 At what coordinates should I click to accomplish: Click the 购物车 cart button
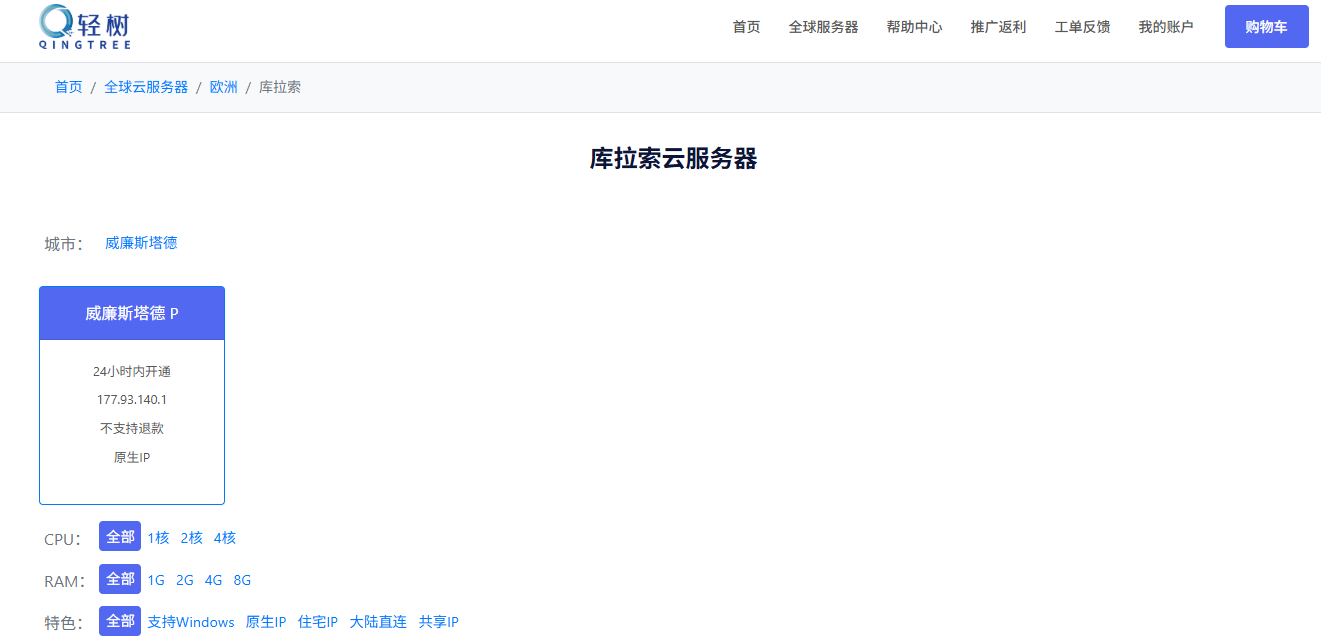click(1266, 27)
